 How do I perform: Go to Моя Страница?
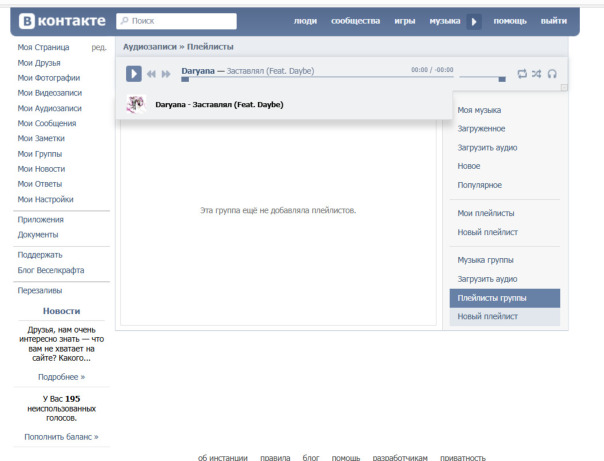[x=44, y=47]
